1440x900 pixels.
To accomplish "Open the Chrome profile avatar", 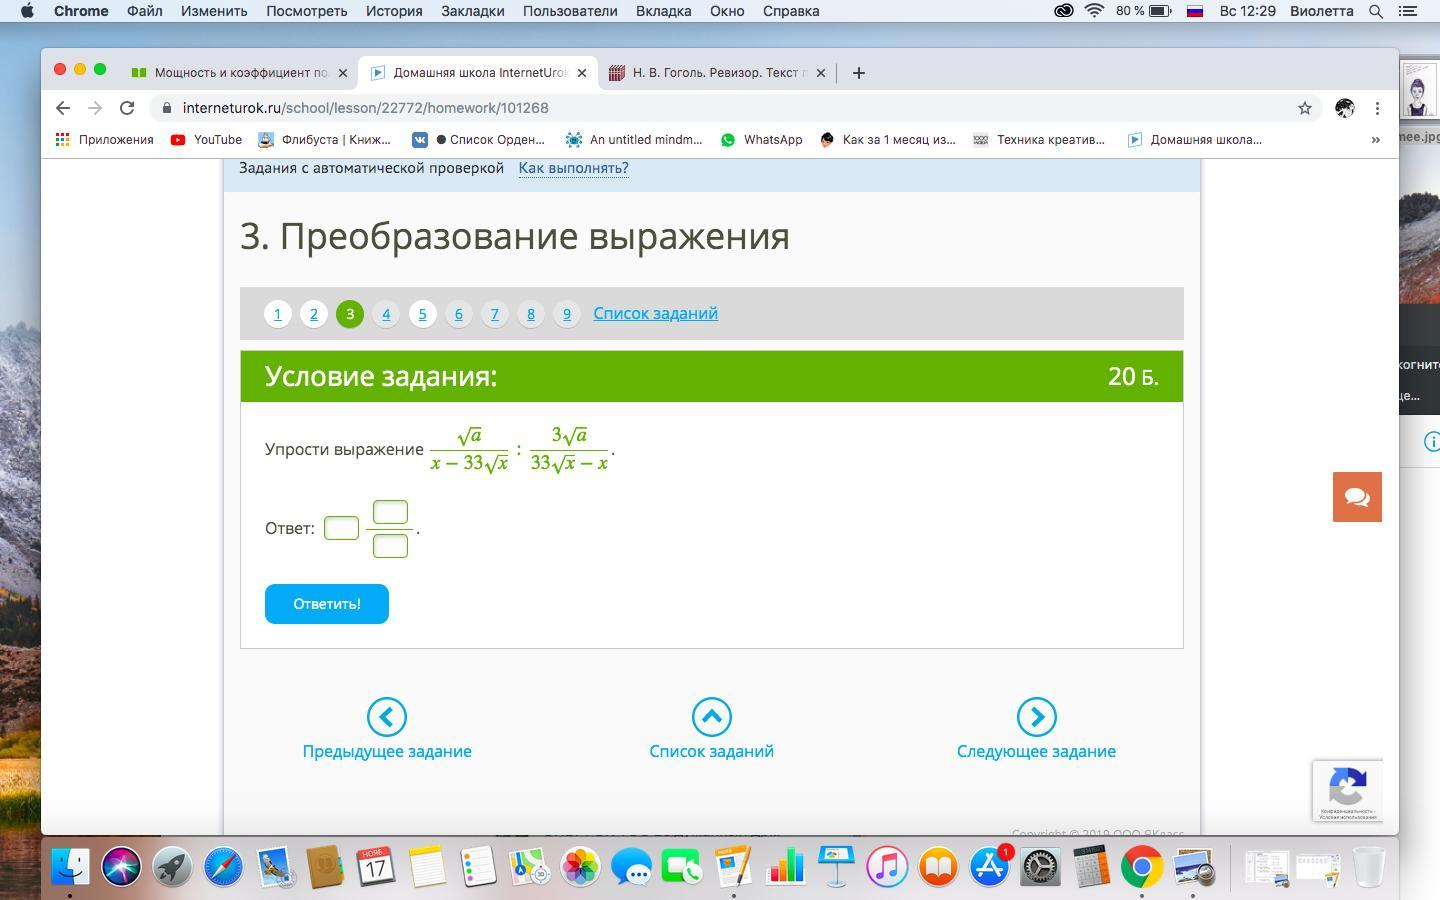I will click(1345, 108).
